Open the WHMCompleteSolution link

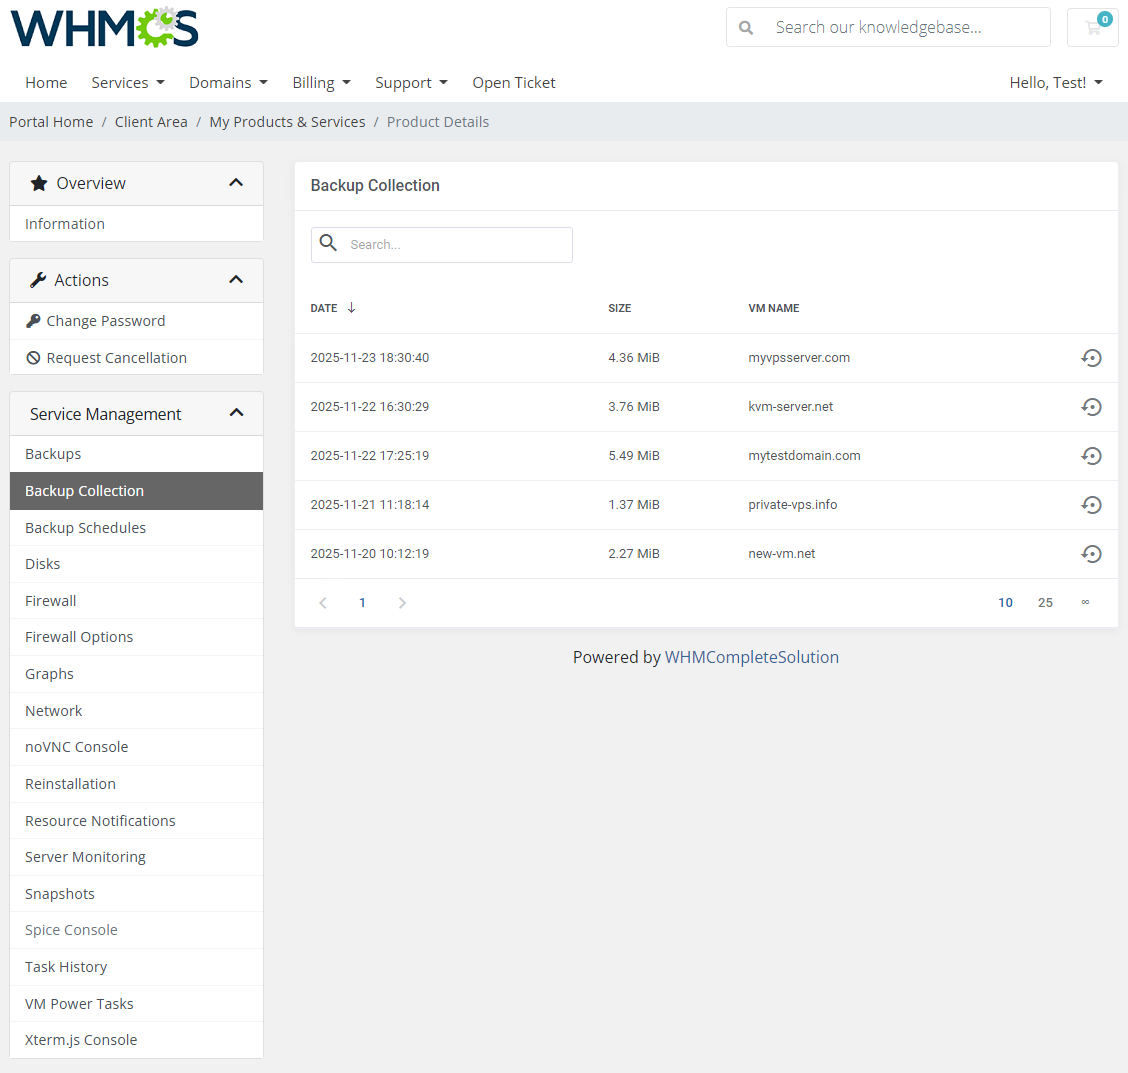[x=752, y=657]
